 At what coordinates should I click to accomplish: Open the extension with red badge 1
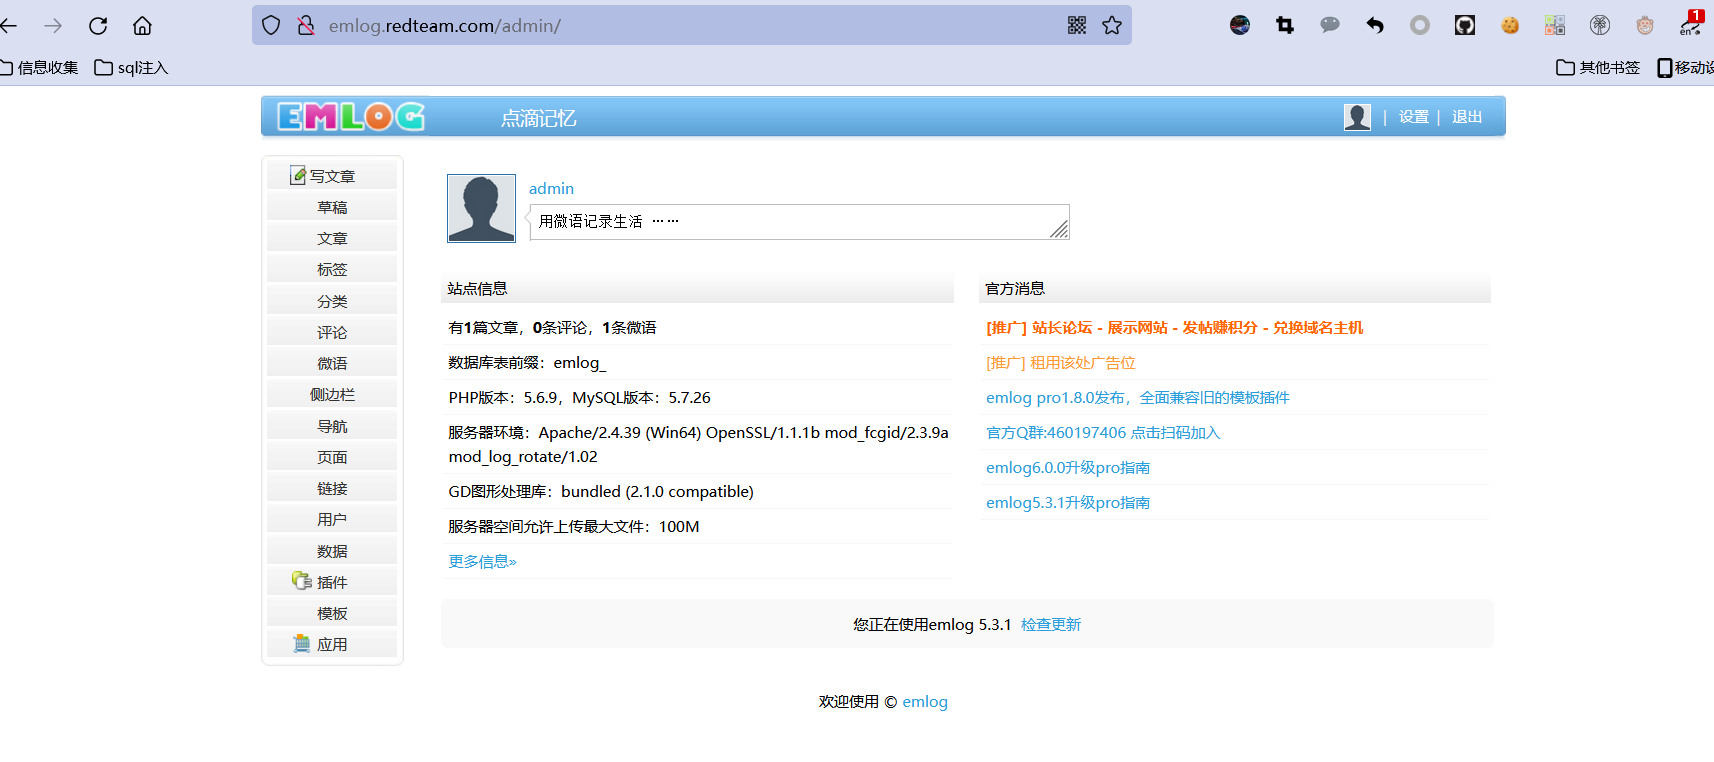pyautogui.click(x=1692, y=24)
